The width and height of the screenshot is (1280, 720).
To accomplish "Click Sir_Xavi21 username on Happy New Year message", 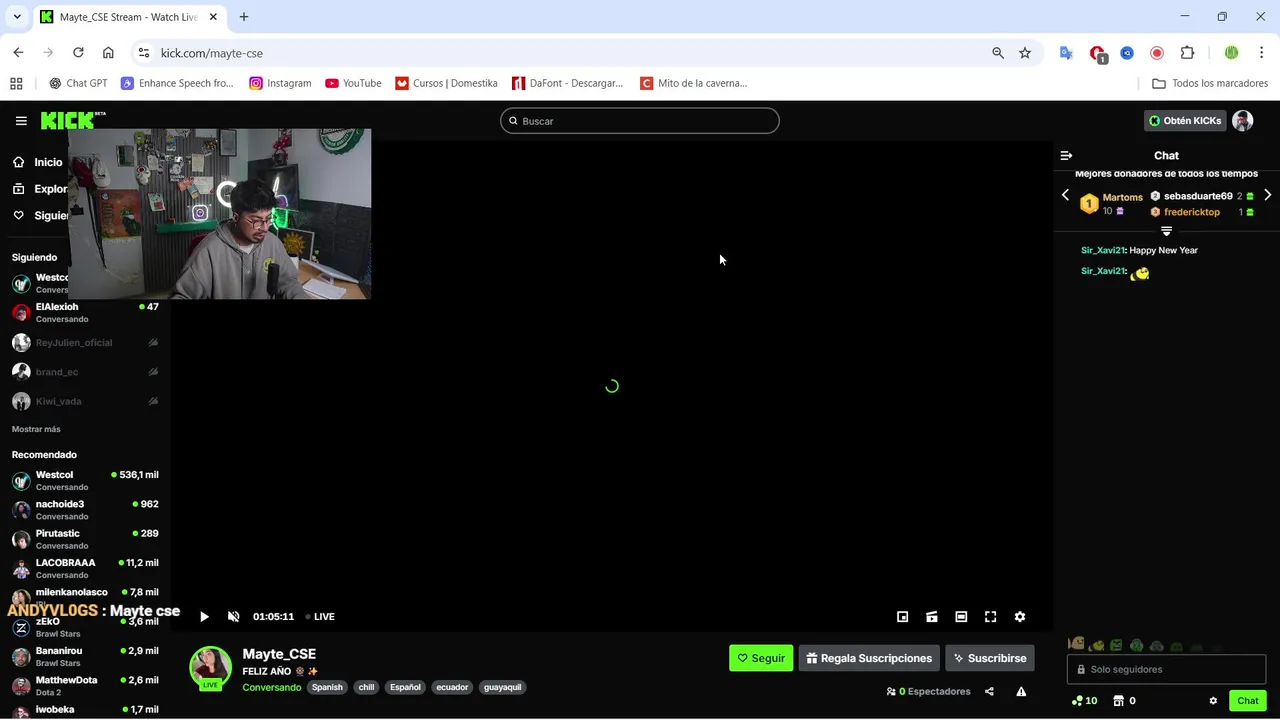I will pyautogui.click(x=1103, y=250).
